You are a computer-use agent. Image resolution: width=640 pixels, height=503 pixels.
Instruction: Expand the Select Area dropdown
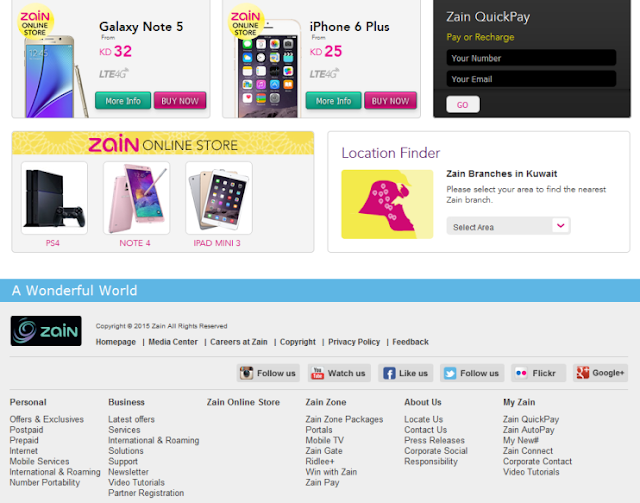[x=508, y=226]
